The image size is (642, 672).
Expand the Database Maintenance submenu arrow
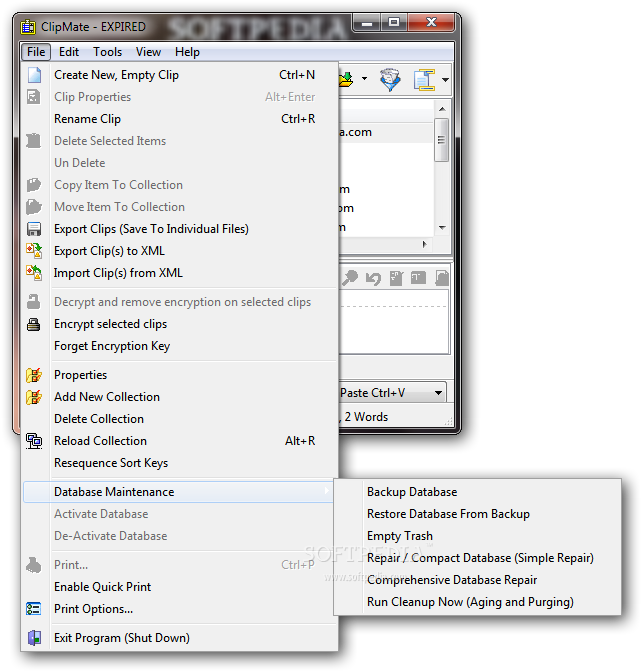tap(327, 491)
